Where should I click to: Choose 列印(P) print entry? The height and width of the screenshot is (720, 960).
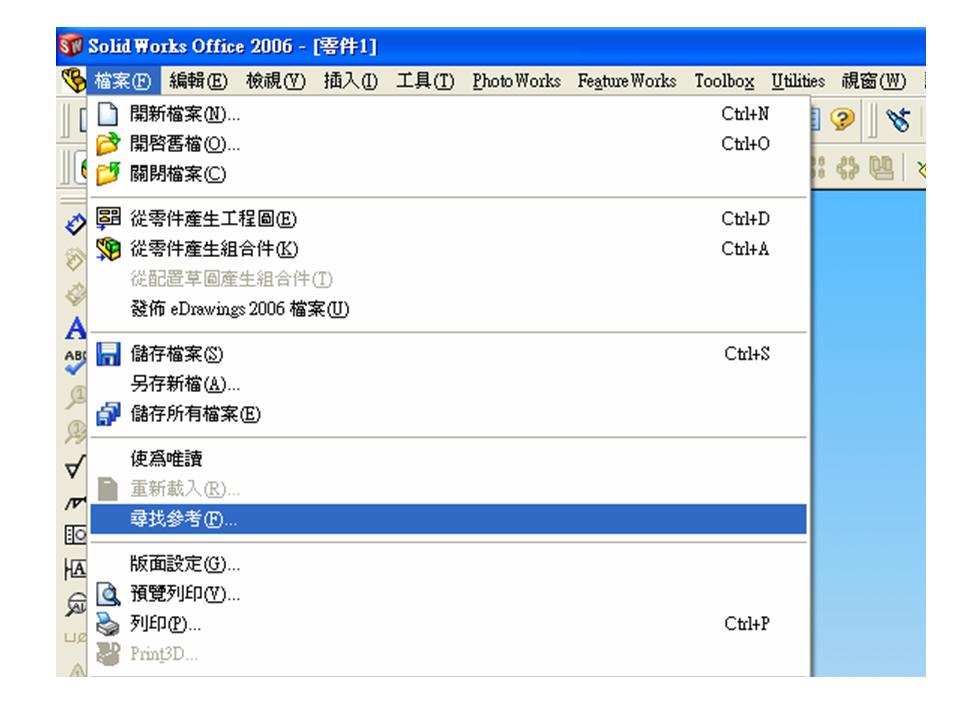coord(448,623)
